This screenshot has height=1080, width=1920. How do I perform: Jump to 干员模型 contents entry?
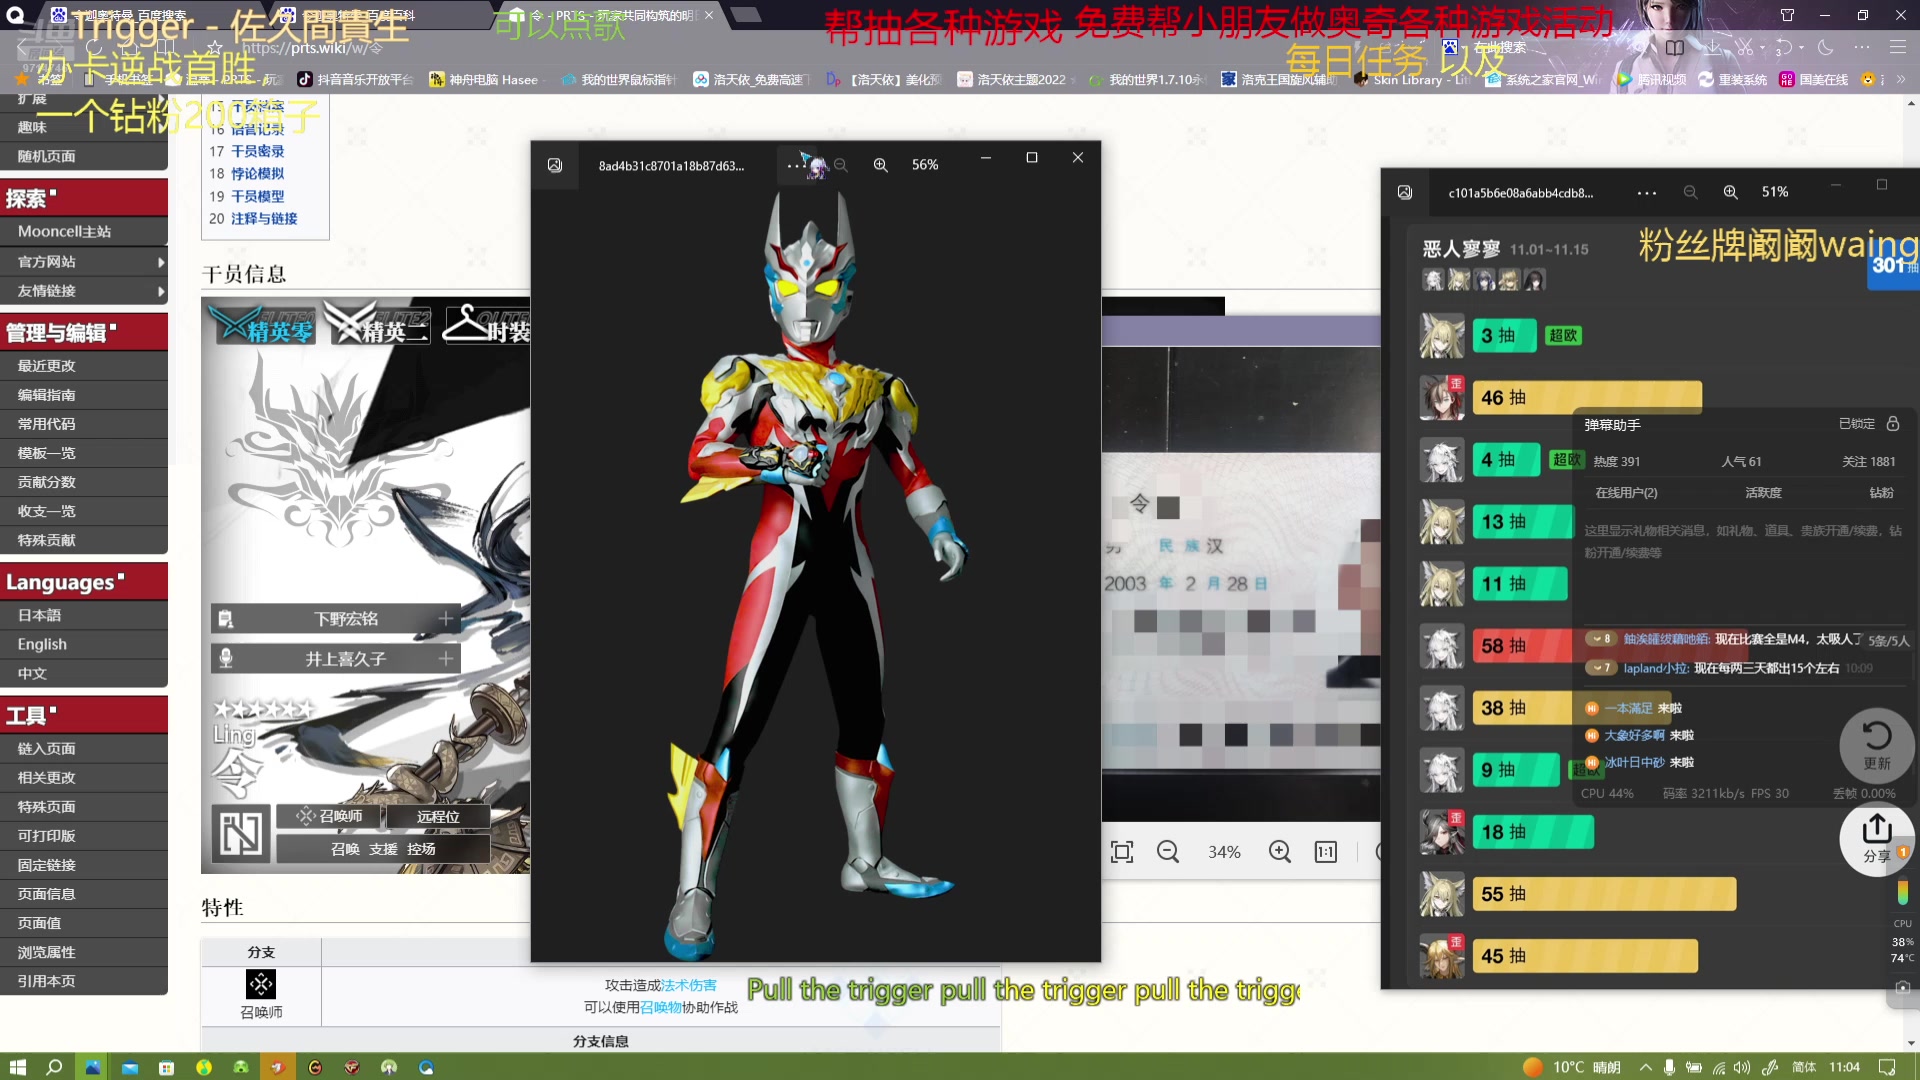(x=257, y=197)
